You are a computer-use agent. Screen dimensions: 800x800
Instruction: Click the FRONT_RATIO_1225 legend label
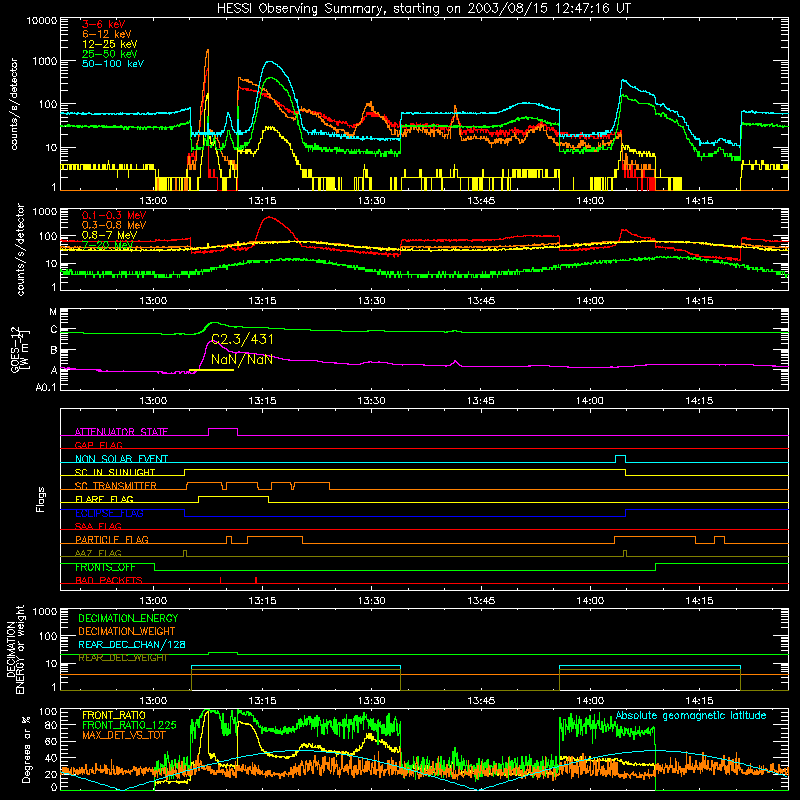pos(129,725)
